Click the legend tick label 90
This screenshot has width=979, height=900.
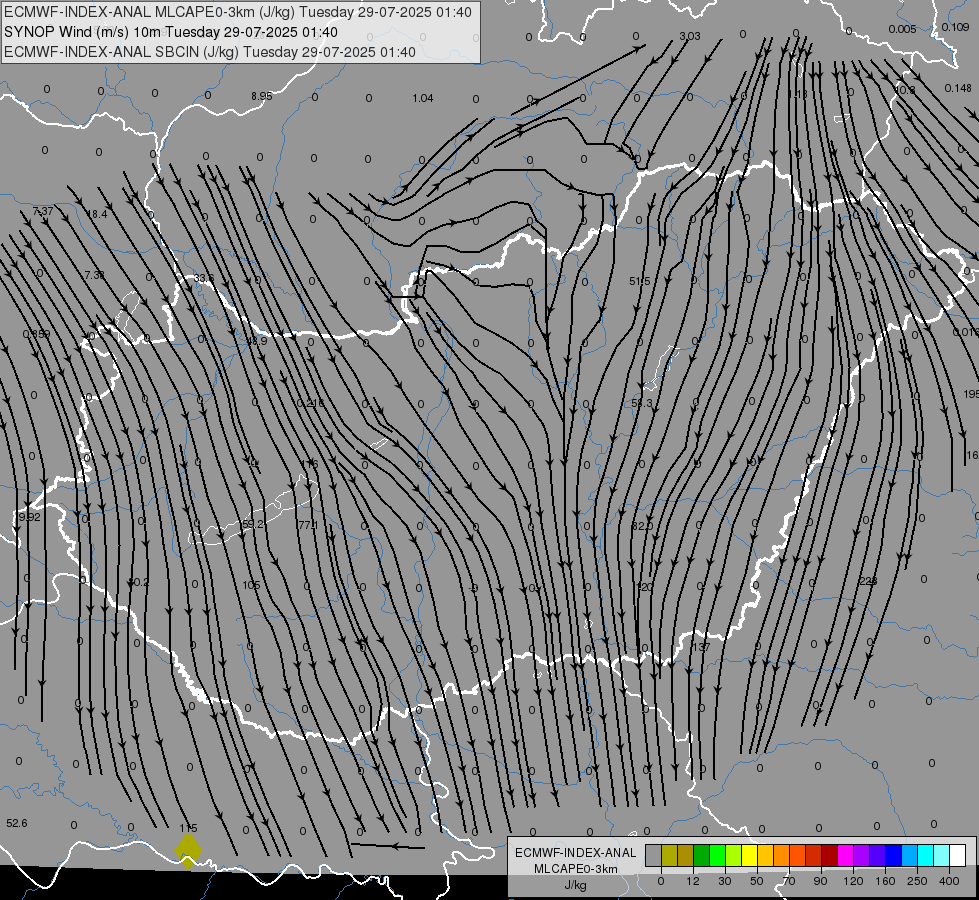click(820, 881)
